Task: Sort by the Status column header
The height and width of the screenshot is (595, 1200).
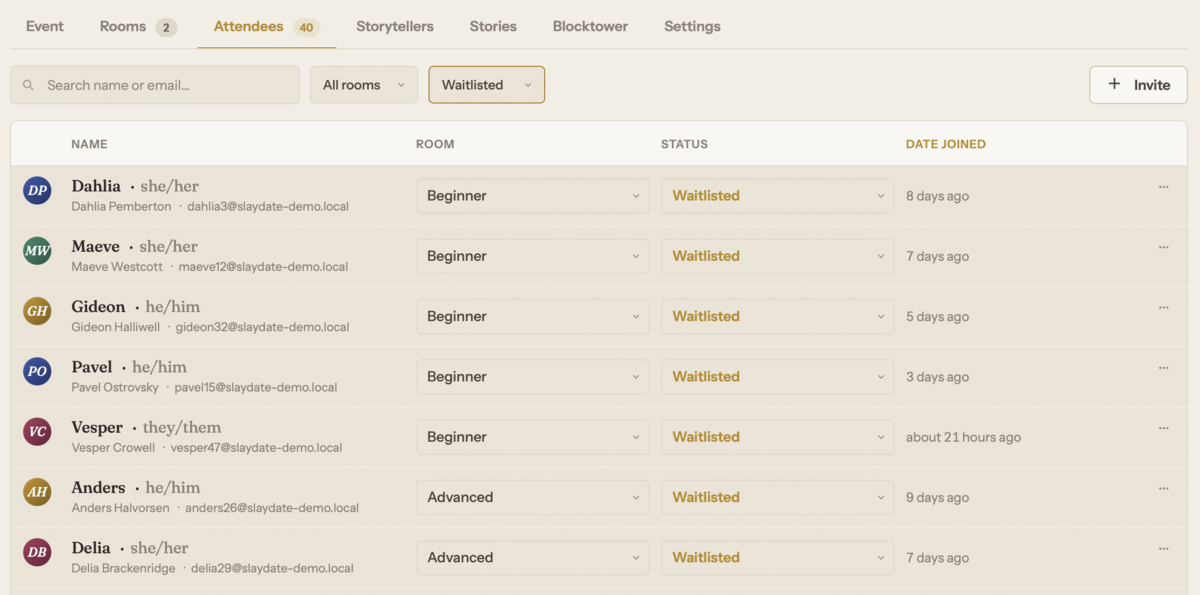Action: tap(684, 144)
